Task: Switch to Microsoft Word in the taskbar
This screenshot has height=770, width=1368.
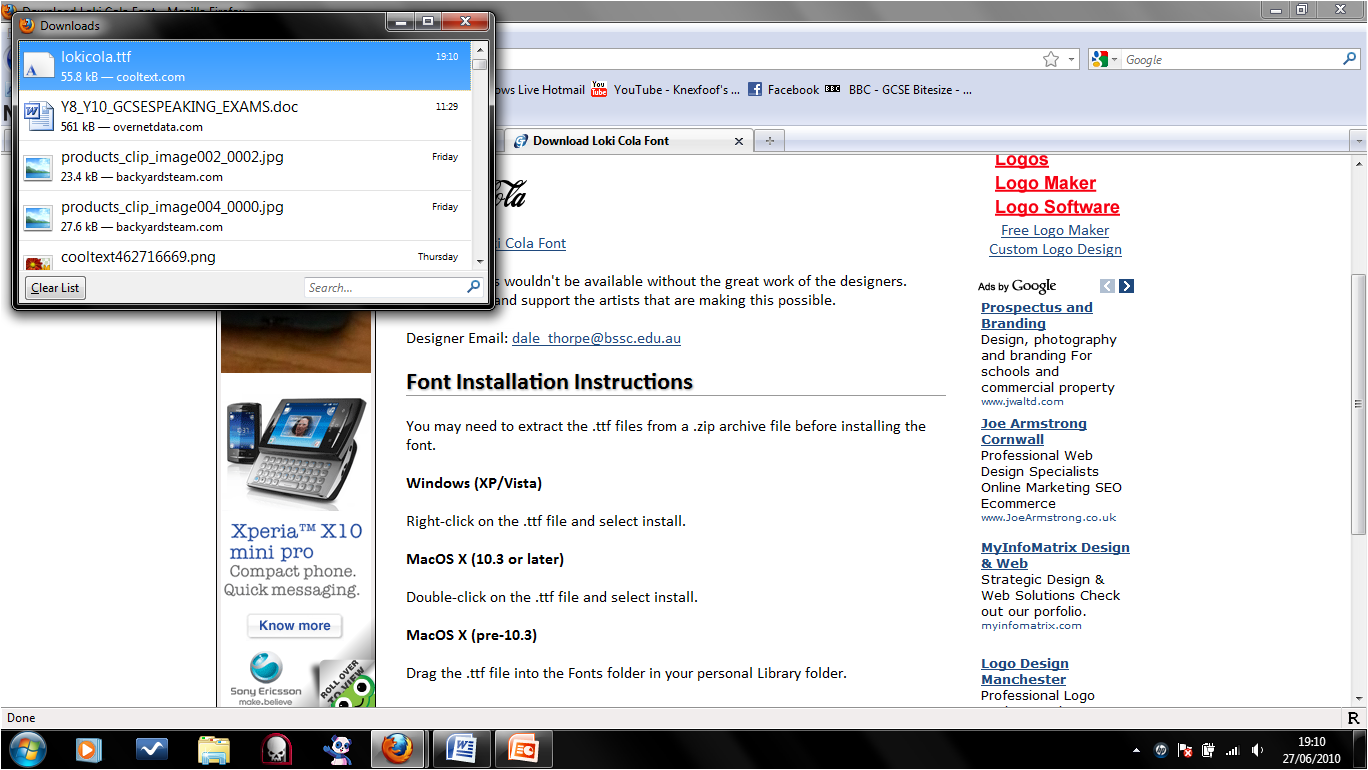Action: coord(461,749)
